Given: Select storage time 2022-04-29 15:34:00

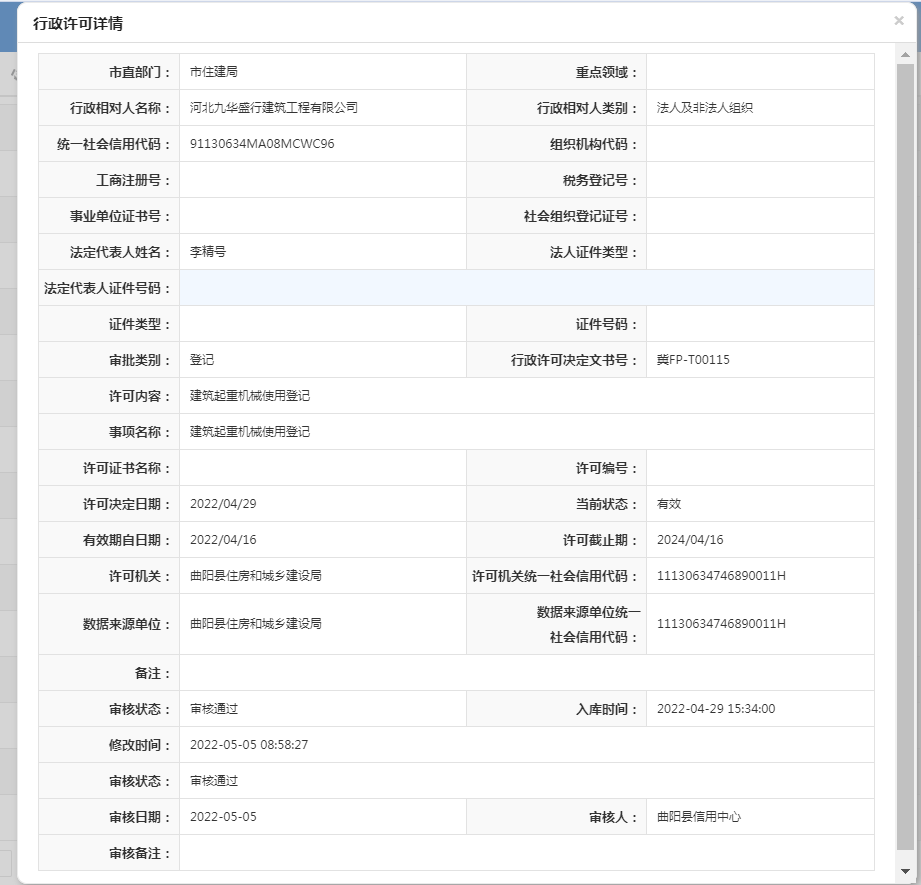Looking at the screenshot, I should coord(716,709).
